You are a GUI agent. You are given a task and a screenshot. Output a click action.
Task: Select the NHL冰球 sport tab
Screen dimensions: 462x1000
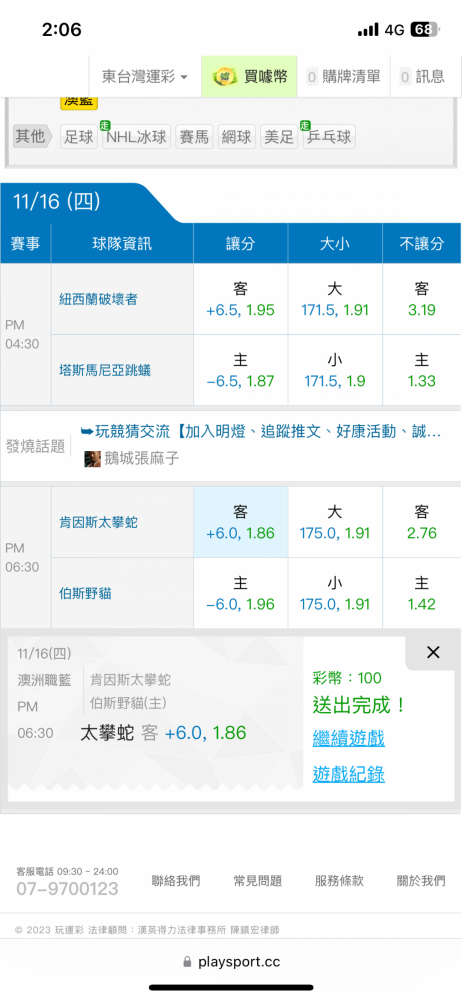(137, 136)
